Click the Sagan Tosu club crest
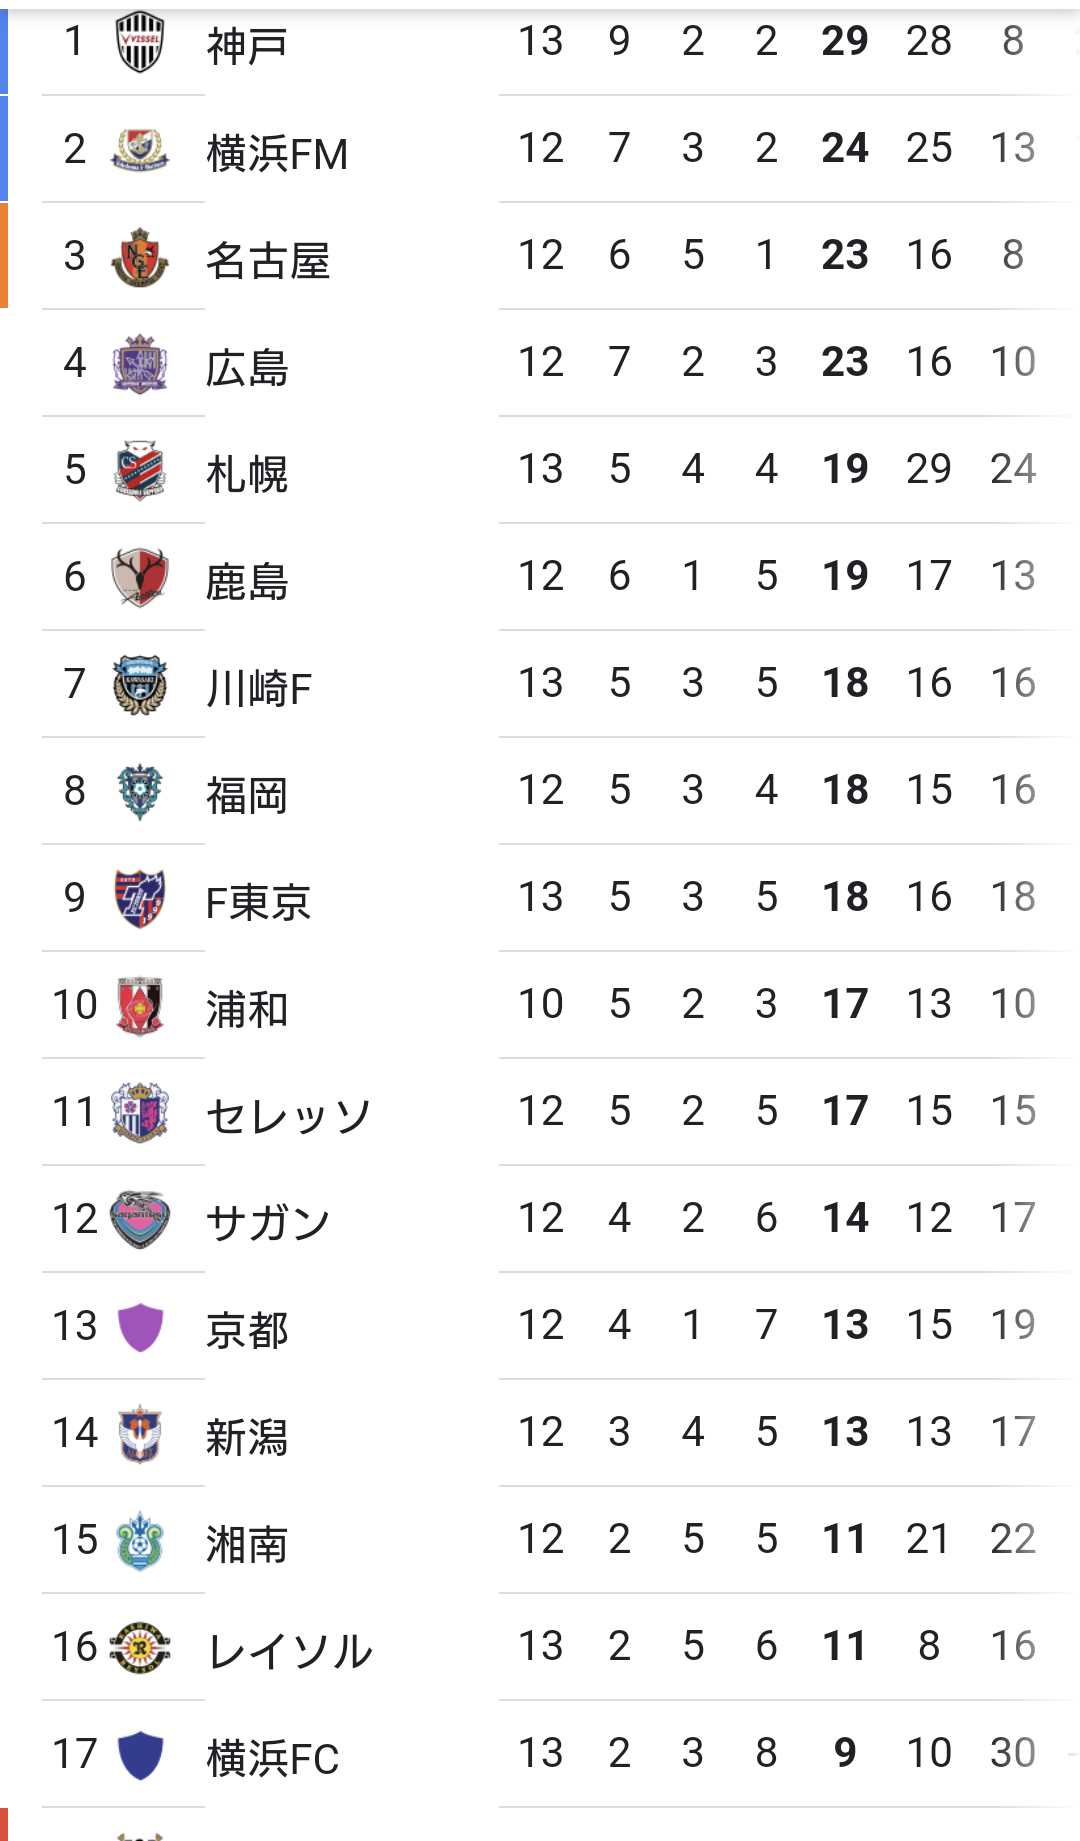 coord(140,1219)
